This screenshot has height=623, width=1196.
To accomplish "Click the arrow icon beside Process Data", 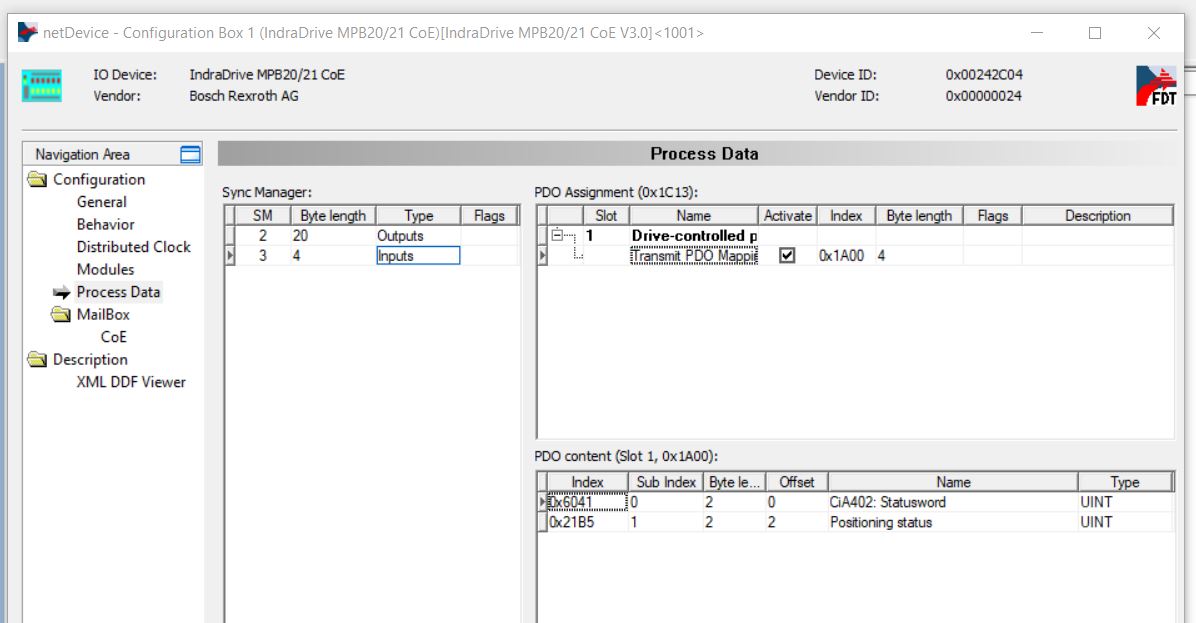I will pyautogui.click(x=62, y=293).
